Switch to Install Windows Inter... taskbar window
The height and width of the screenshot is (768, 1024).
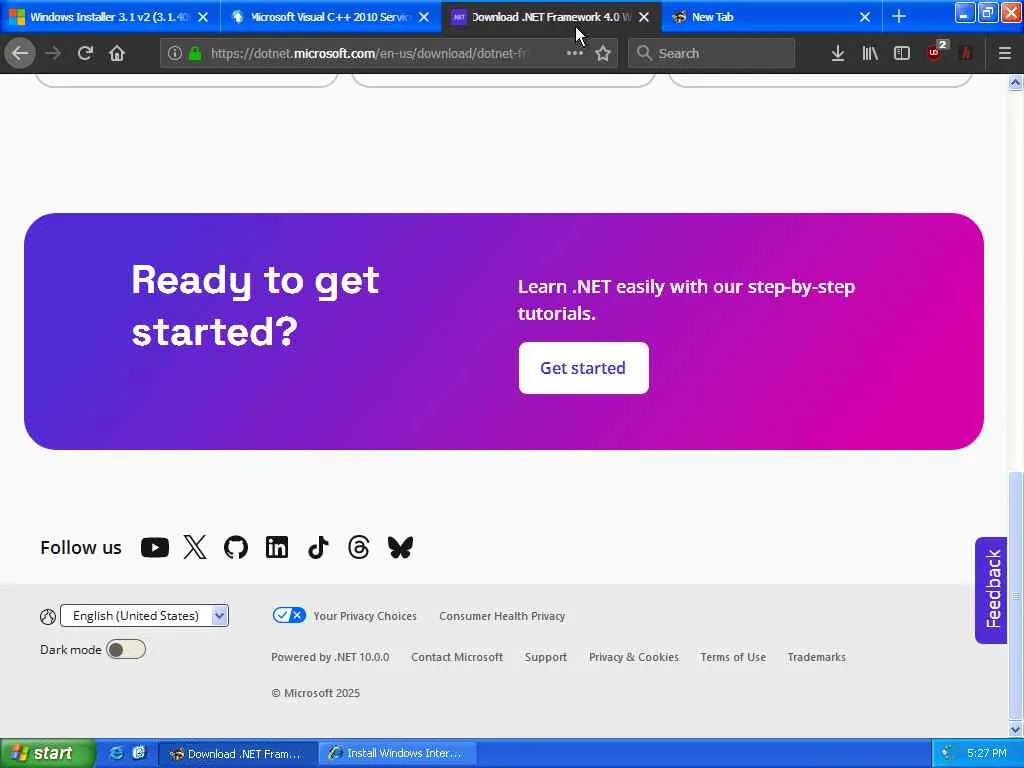397,754
